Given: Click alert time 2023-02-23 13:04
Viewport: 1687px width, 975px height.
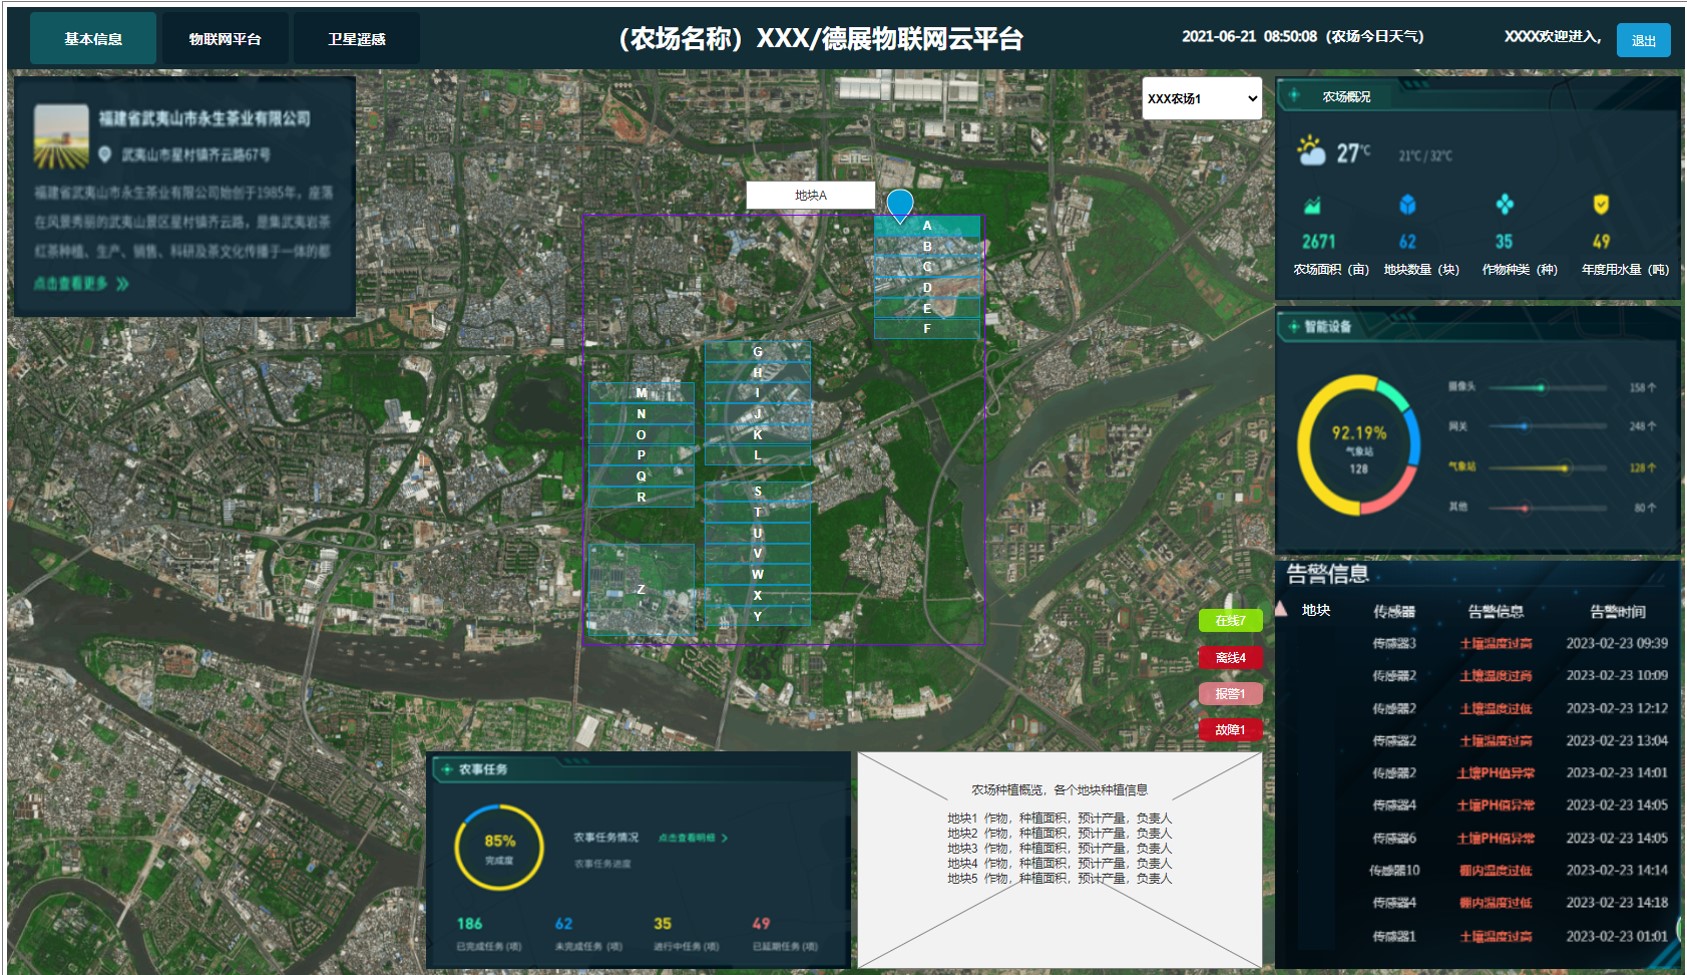Looking at the screenshot, I should (x=1617, y=740).
